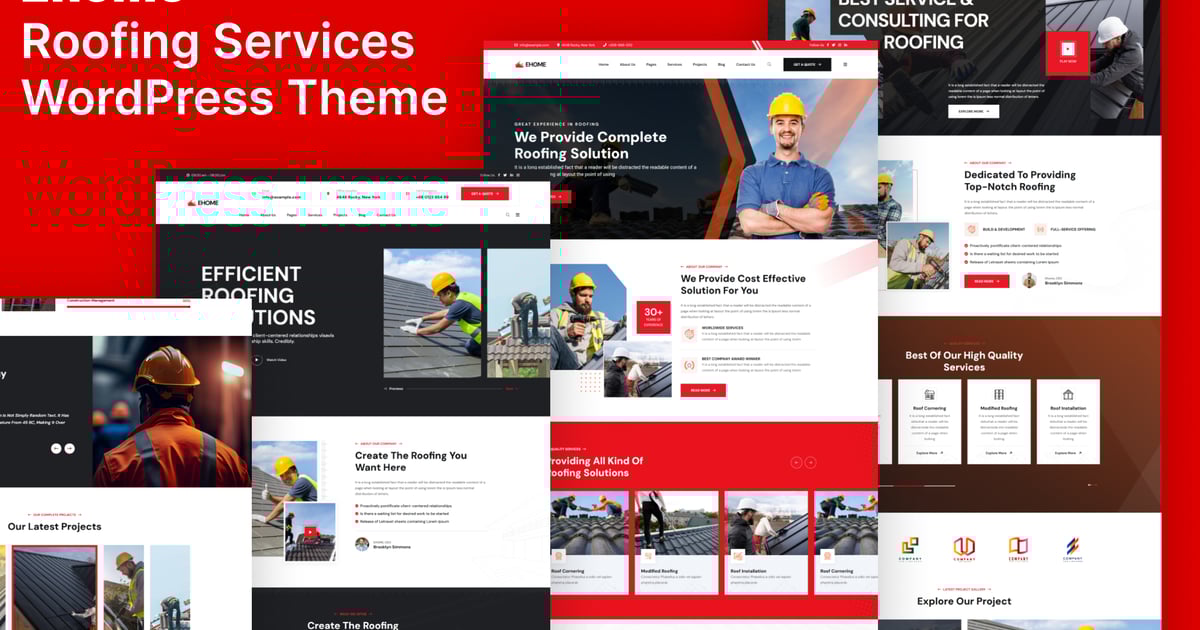
Task: Click the Play Now video button top right
Action: click(x=1068, y=52)
